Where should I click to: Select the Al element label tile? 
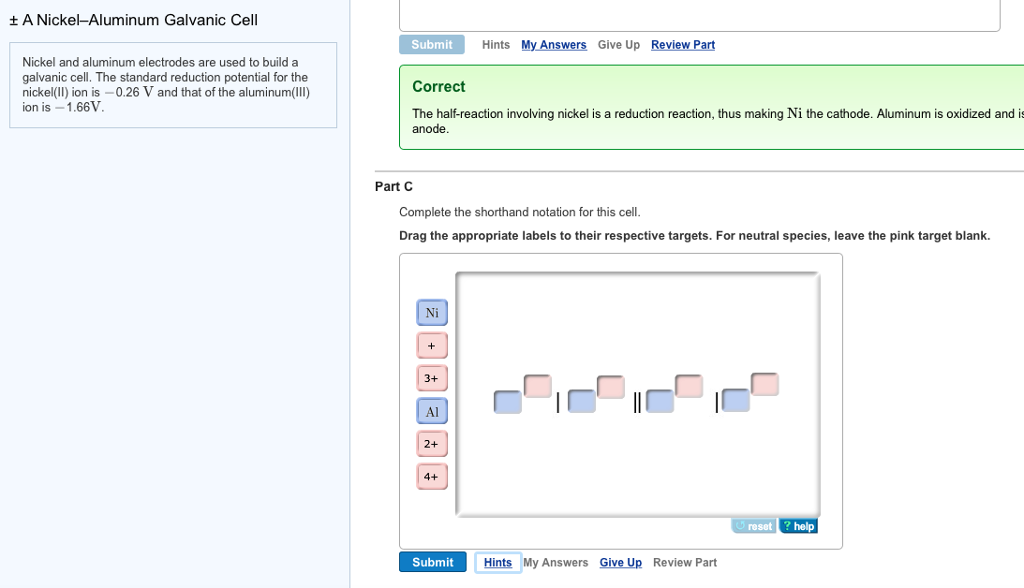point(432,411)
